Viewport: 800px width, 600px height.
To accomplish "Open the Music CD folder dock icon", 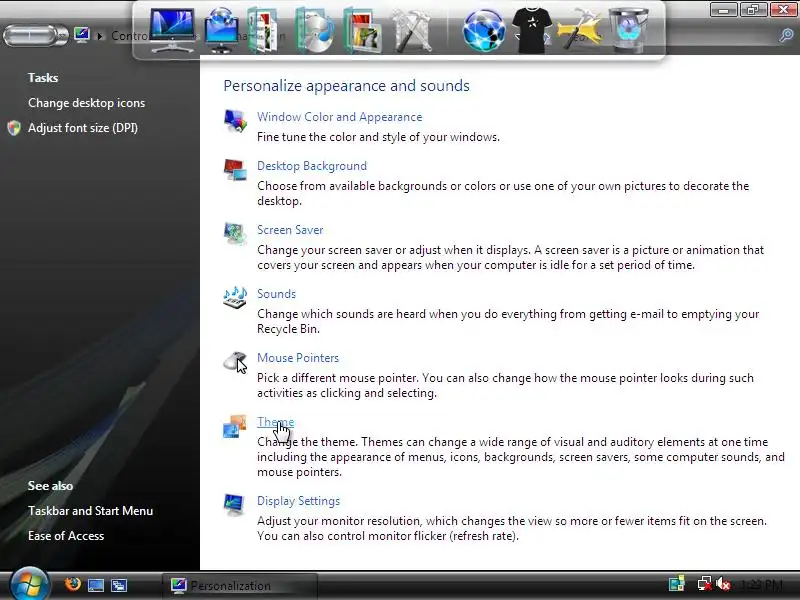I will [314, 31].
